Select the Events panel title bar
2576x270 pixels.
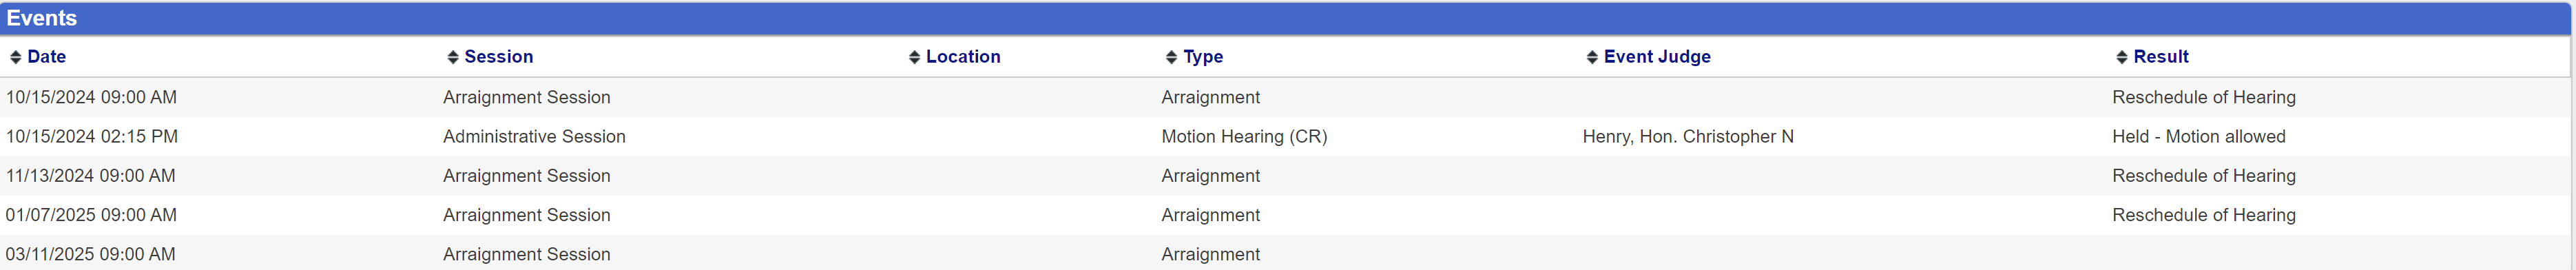click(x=1286, y=18)
